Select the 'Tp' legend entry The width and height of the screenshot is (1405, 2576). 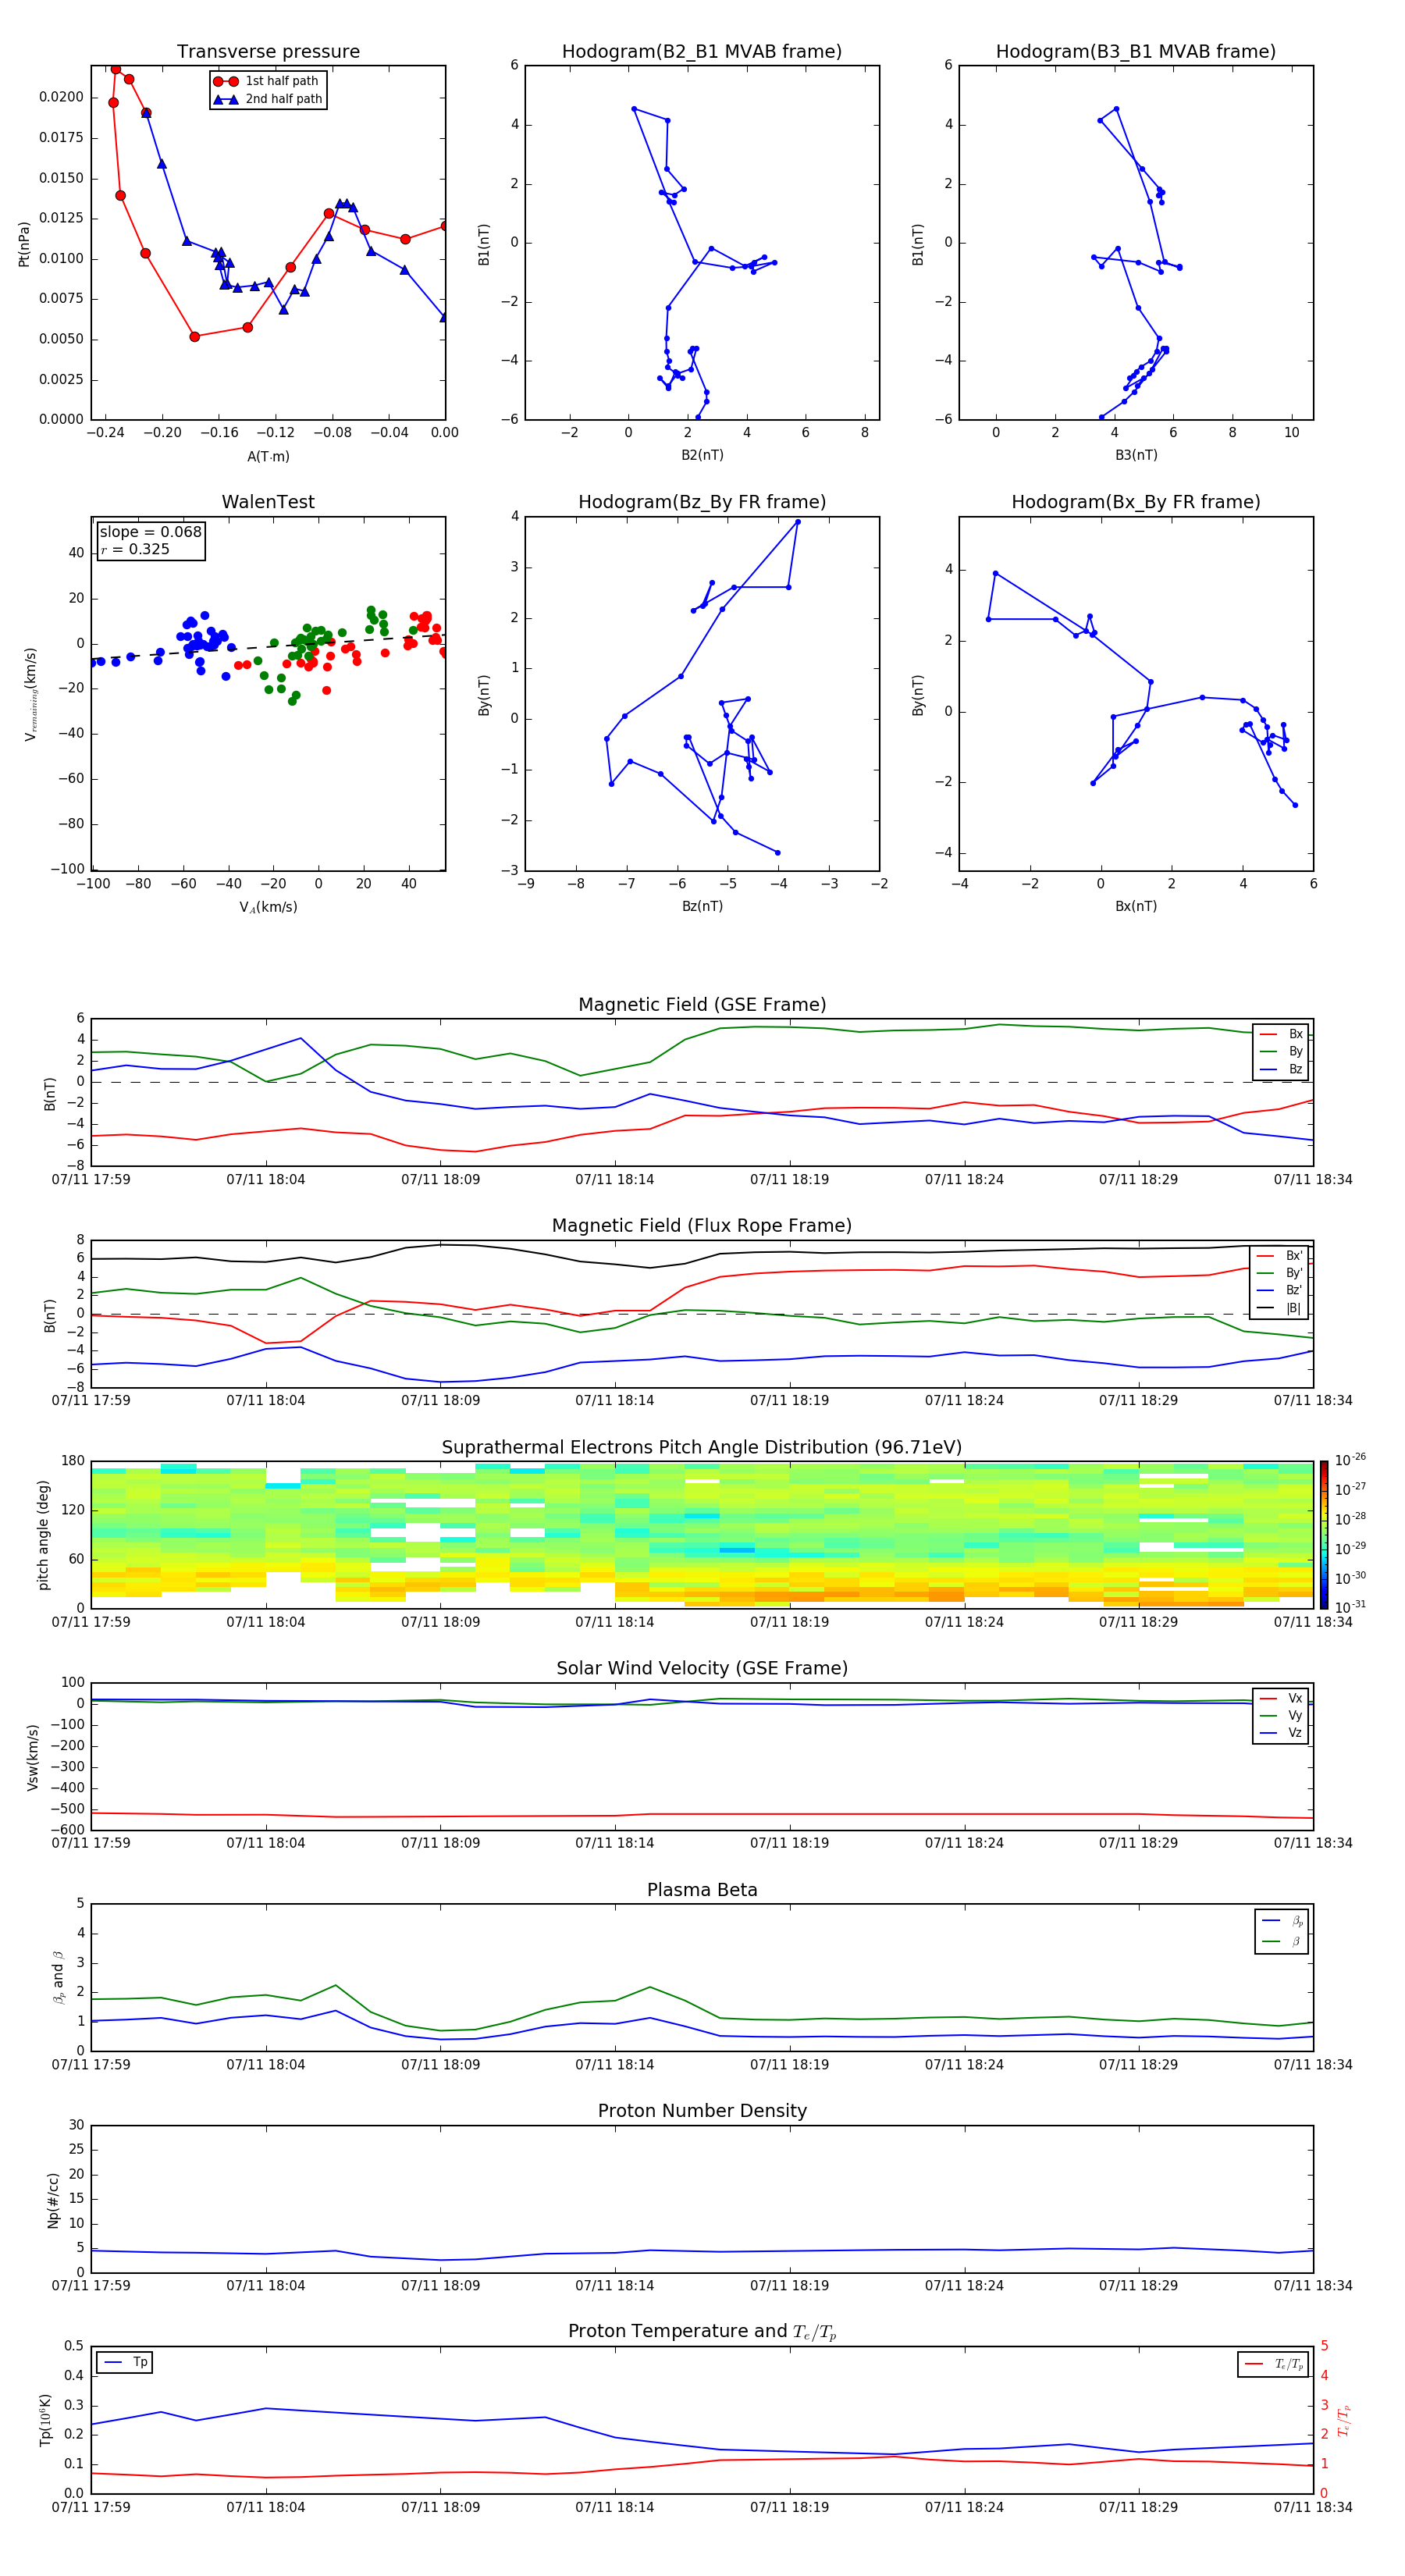(x=125, y=2362)
